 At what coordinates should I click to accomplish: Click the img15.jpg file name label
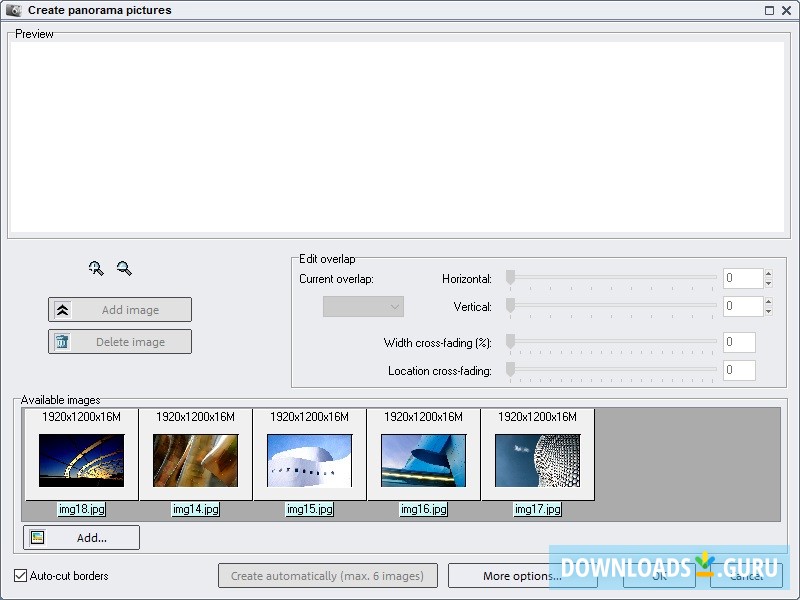coord(310,509)
